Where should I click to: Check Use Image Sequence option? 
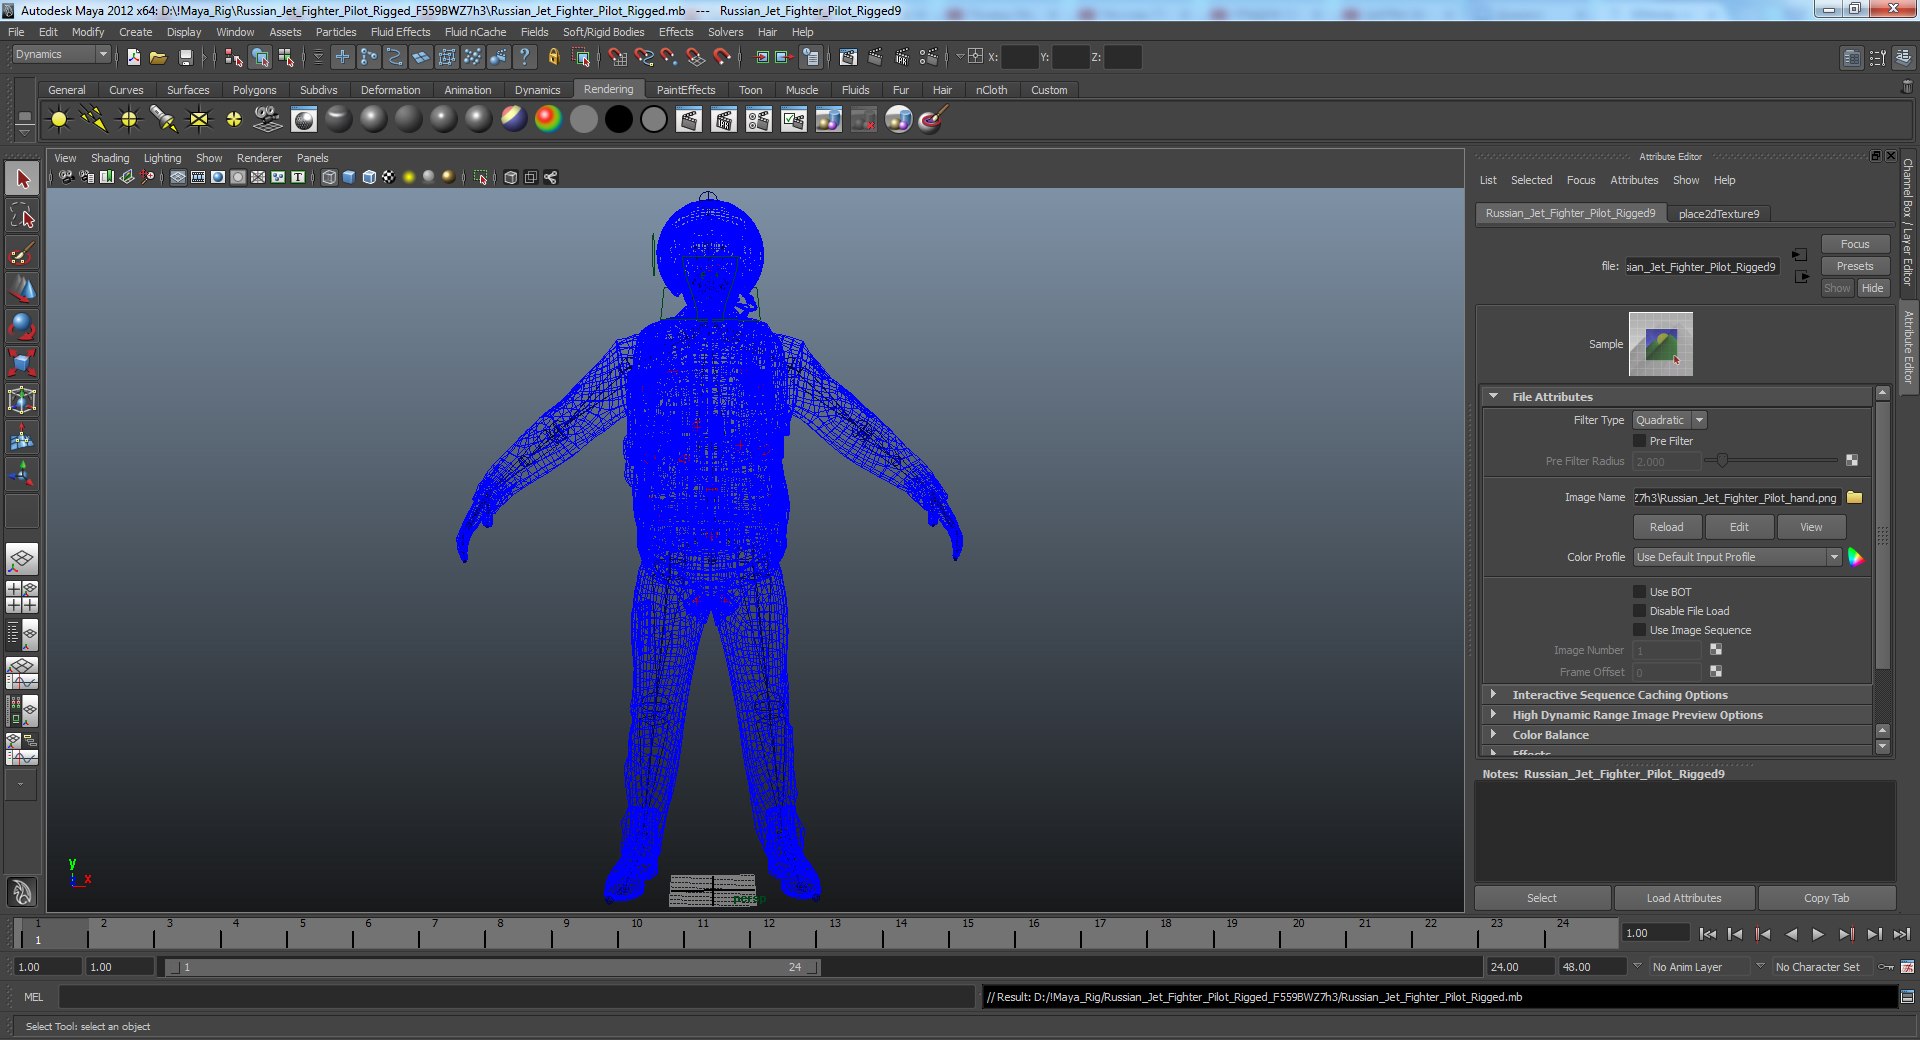pos(1639,630)
